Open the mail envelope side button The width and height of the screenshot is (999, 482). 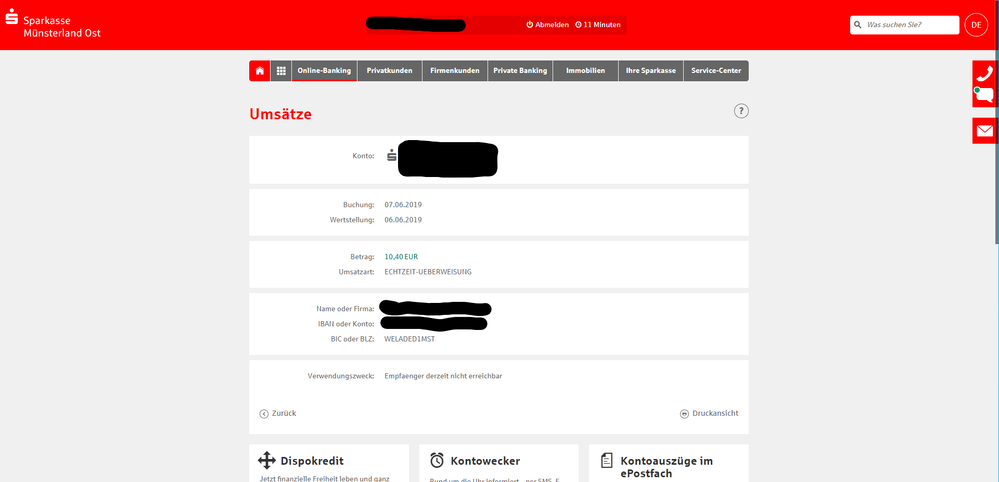point(984,131)
